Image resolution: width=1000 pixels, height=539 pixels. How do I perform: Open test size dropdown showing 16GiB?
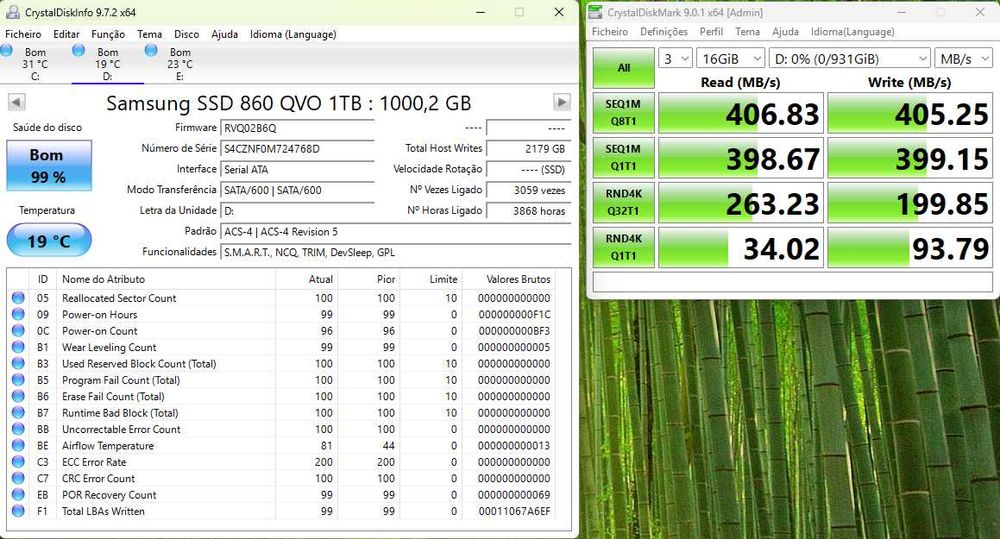730,59
